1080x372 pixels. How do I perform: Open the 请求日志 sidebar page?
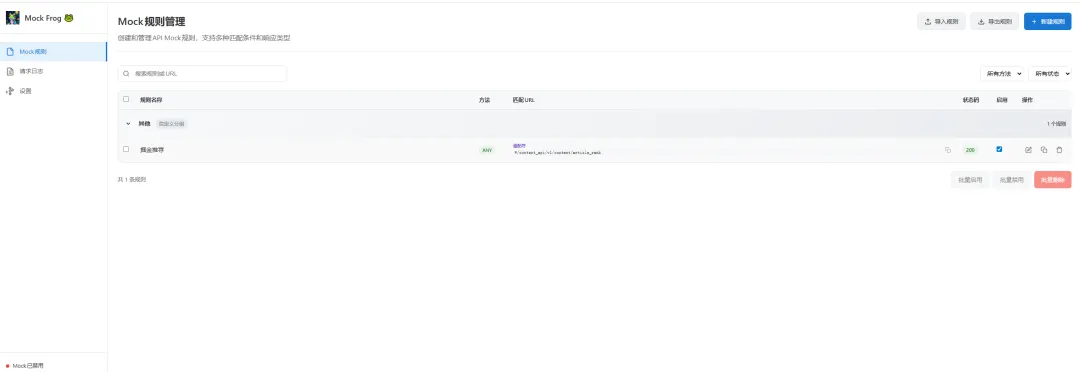point(54,71)
